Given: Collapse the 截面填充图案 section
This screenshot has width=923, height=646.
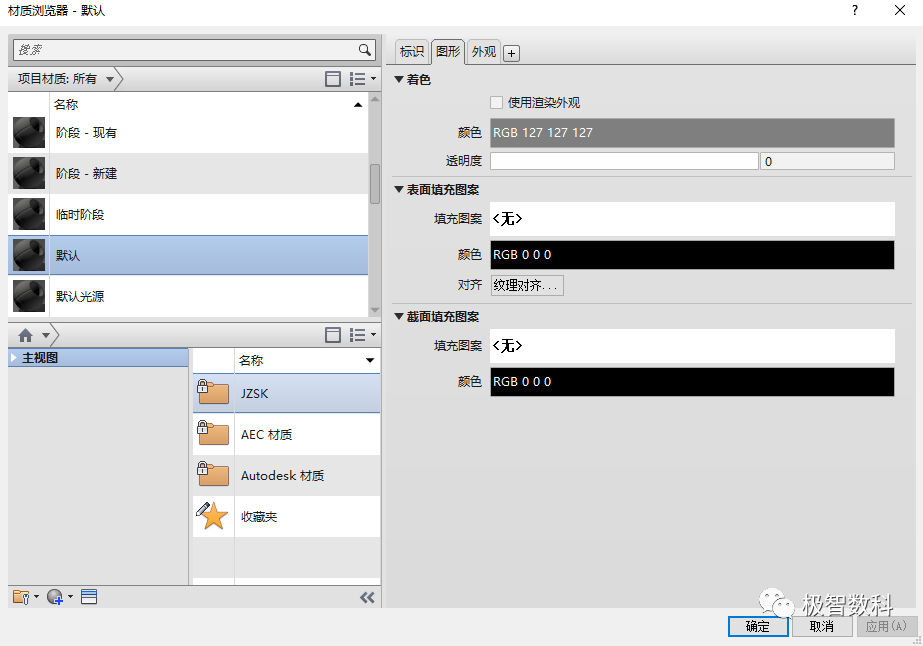Looking at the screenshot, I should point(399,316).
